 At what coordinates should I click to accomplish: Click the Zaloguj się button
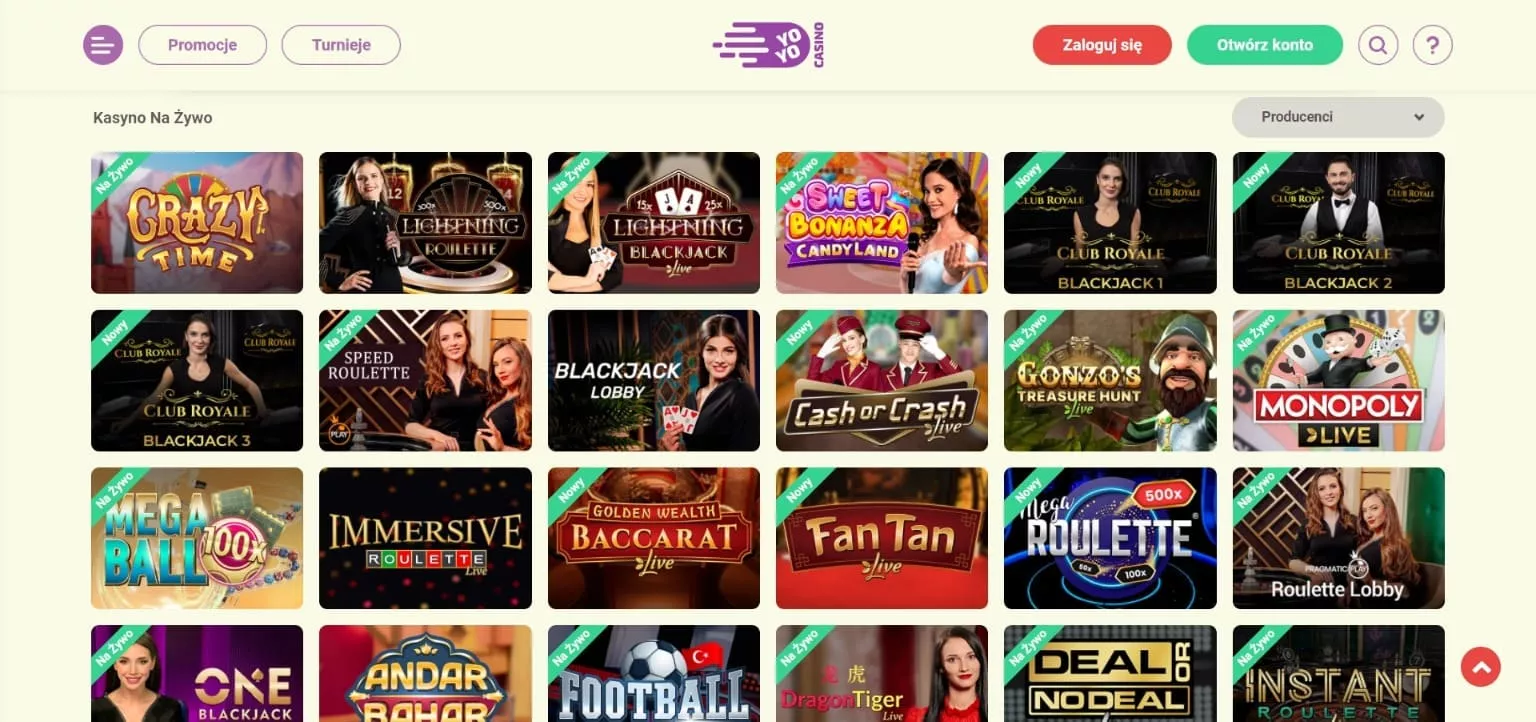pyautogui.click(x=1102, y=45)
